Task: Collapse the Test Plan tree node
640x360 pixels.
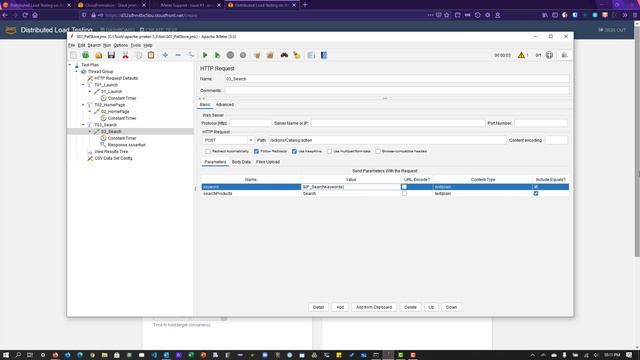Action: pos(70,65)
